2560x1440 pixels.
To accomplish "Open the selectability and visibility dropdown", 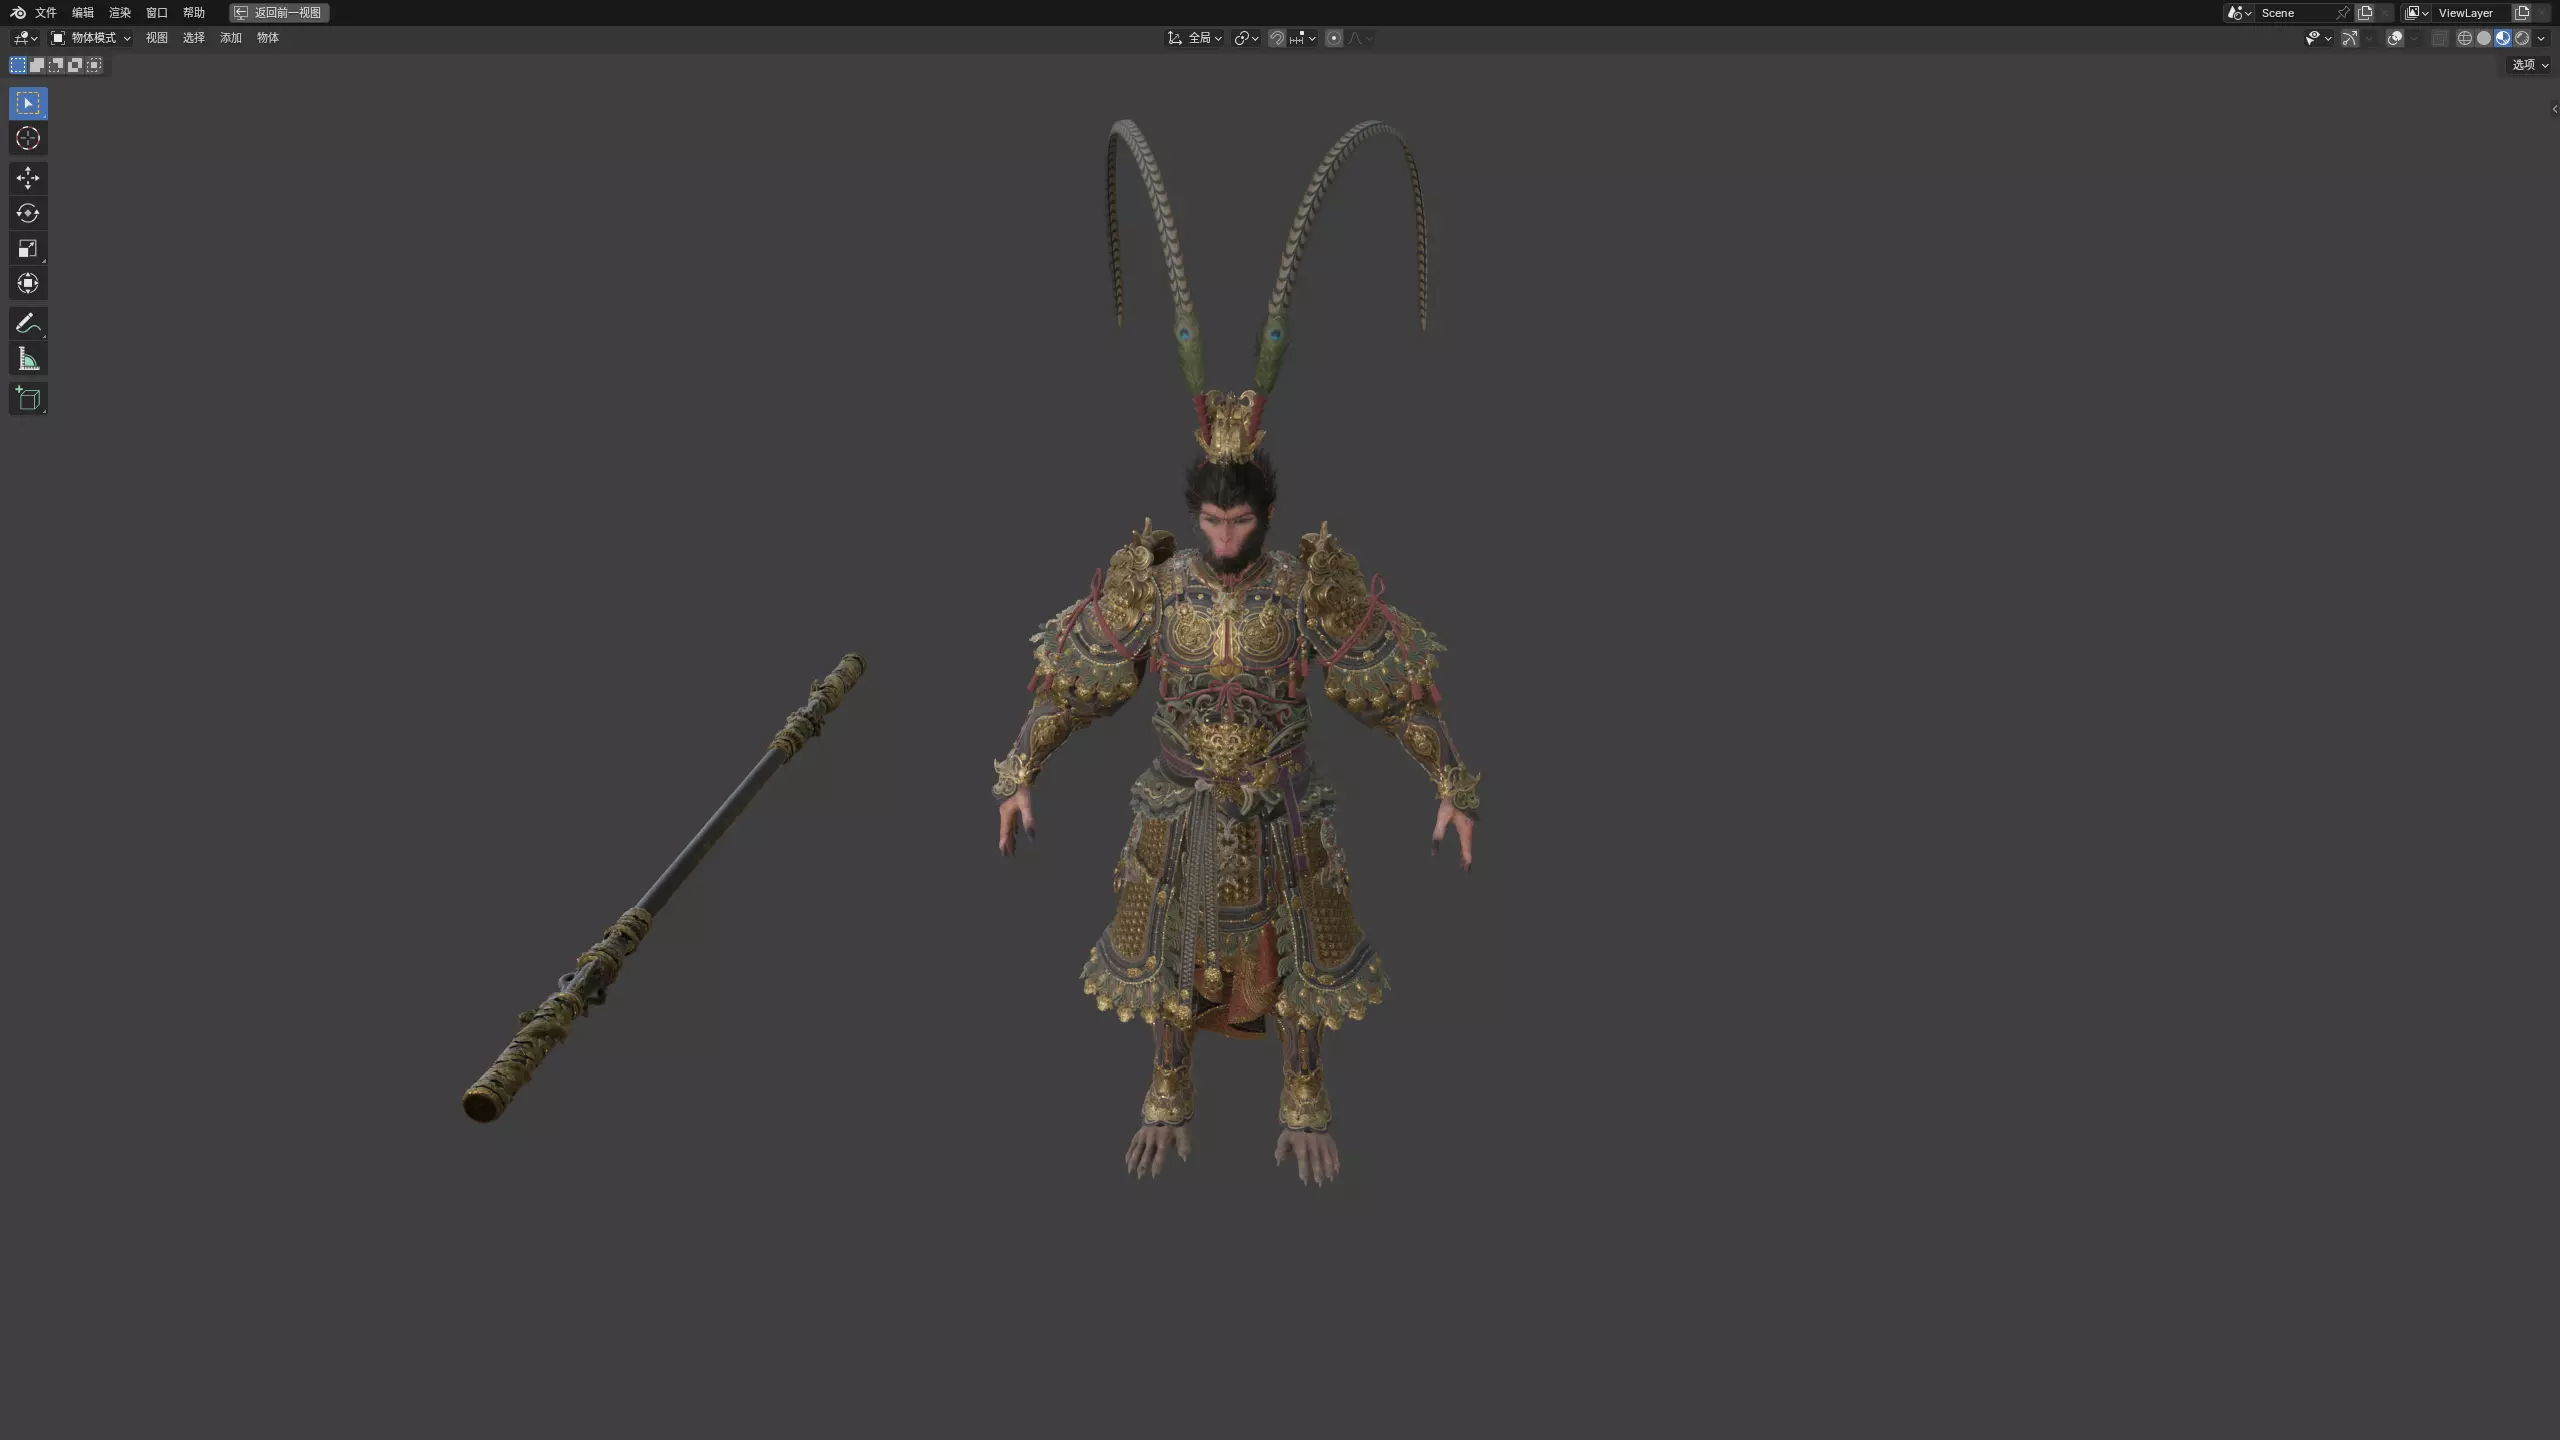I will [2319, 38].
